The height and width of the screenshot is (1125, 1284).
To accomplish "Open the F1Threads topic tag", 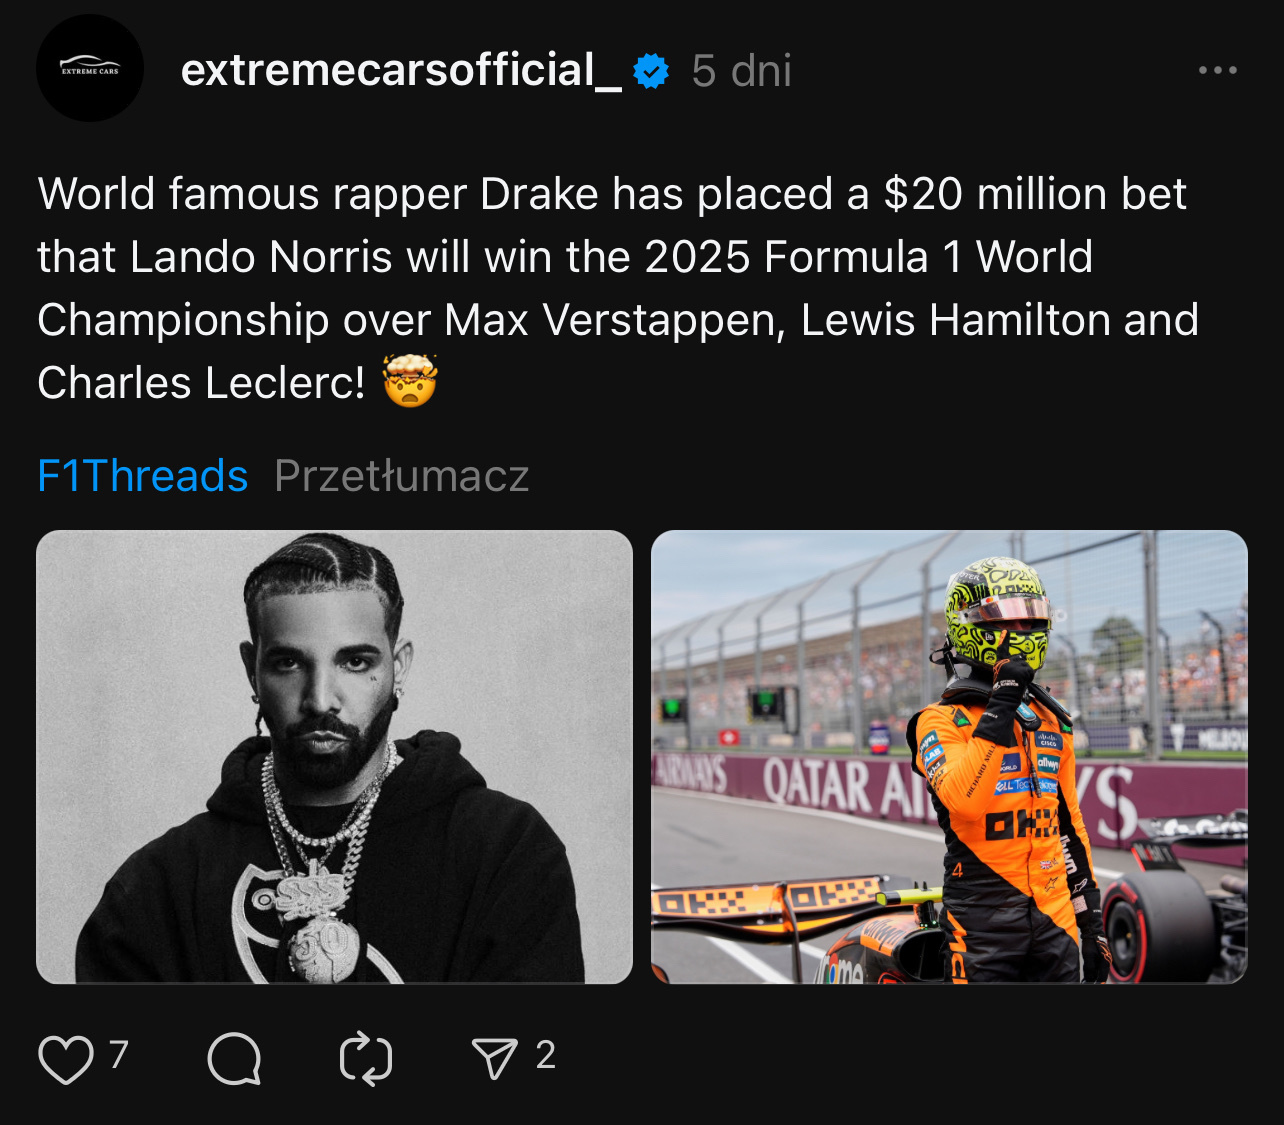I will pyautogui.click(x=142, y=476).
